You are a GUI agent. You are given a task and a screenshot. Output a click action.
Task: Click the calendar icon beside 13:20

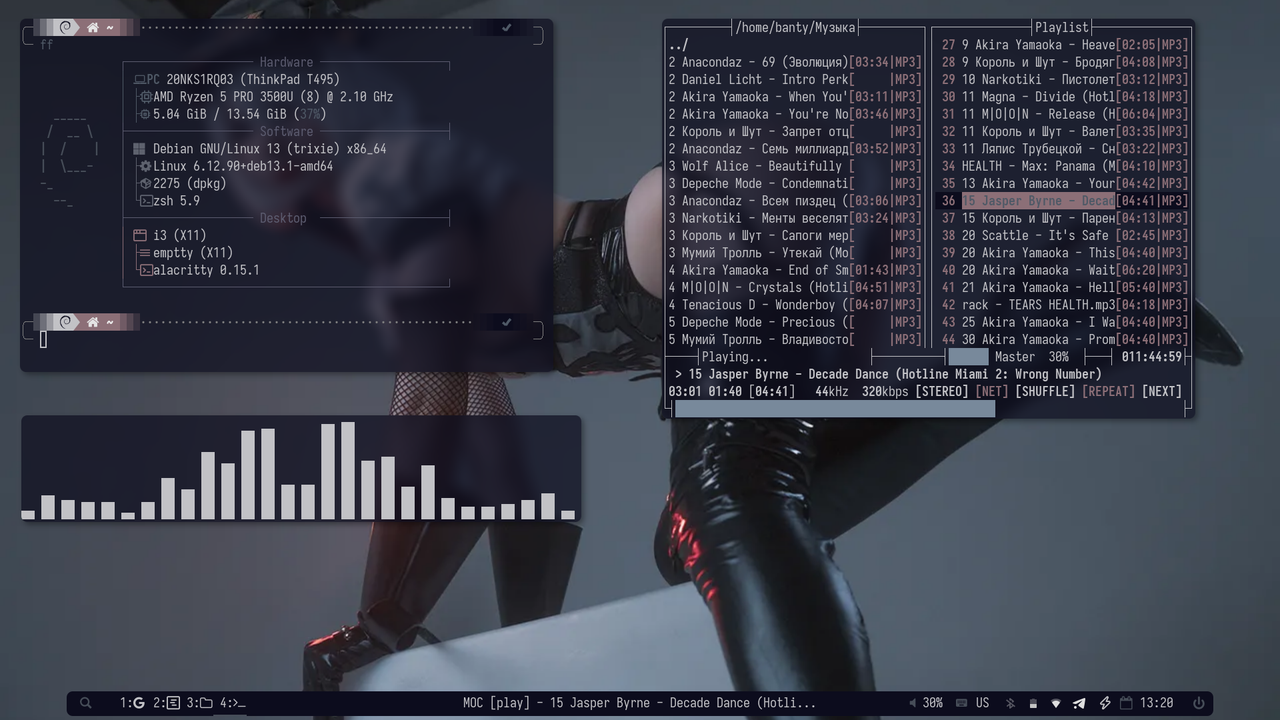[x=1126, y=703]
